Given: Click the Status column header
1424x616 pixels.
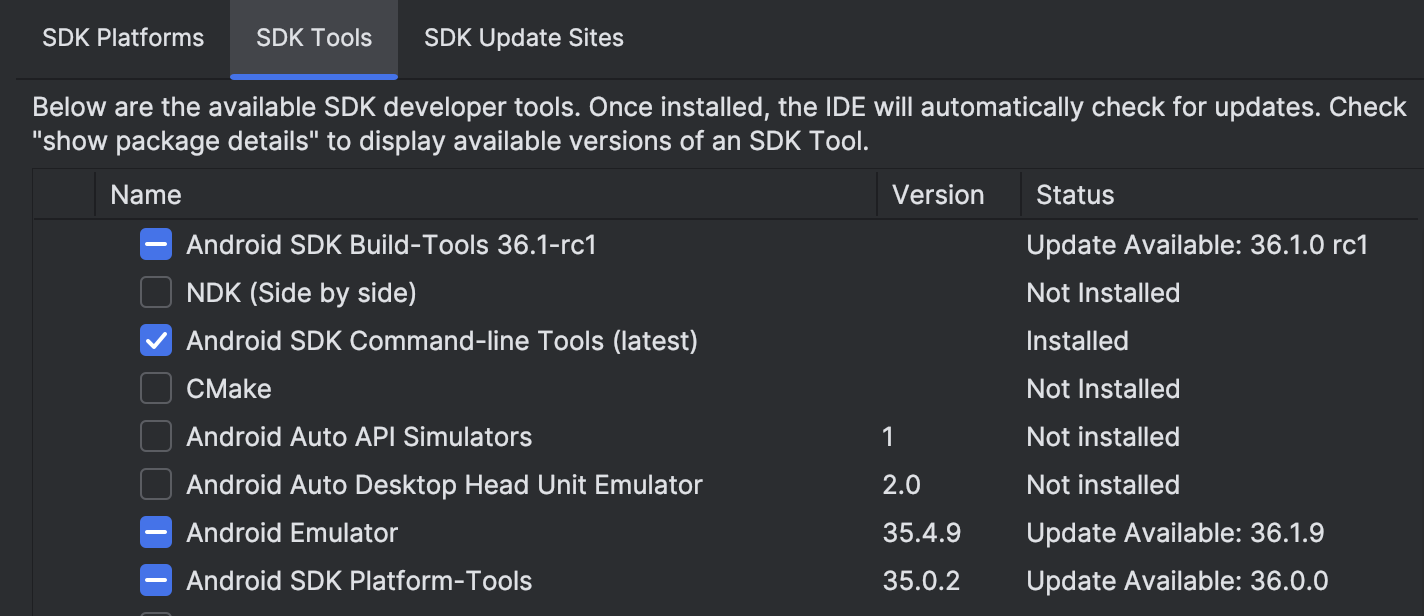Looking at the screenshot, I should pos(1075,195).
